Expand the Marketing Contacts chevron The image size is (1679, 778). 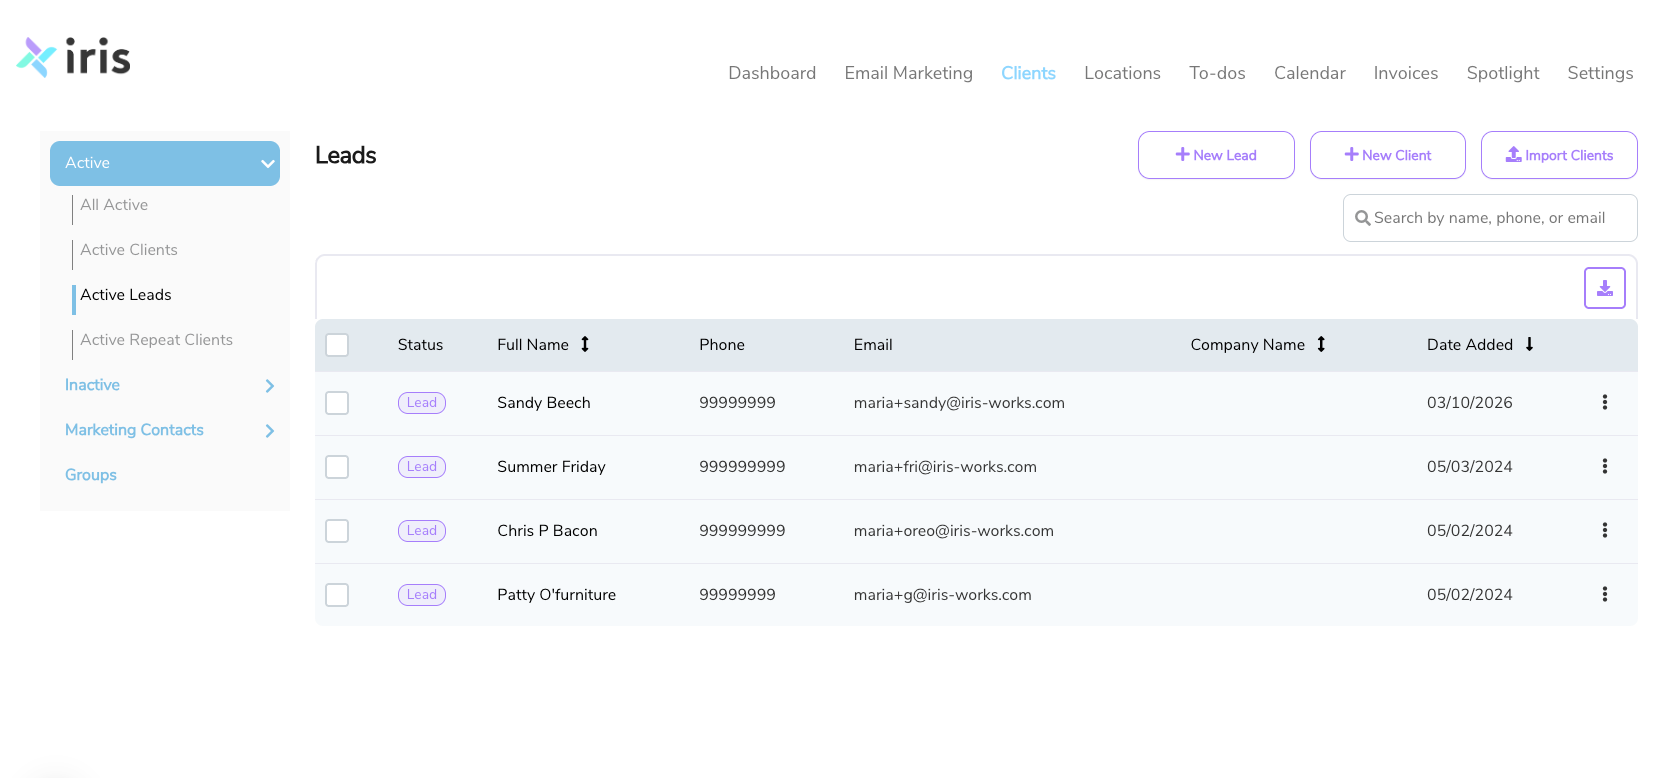tap(269, 431)
